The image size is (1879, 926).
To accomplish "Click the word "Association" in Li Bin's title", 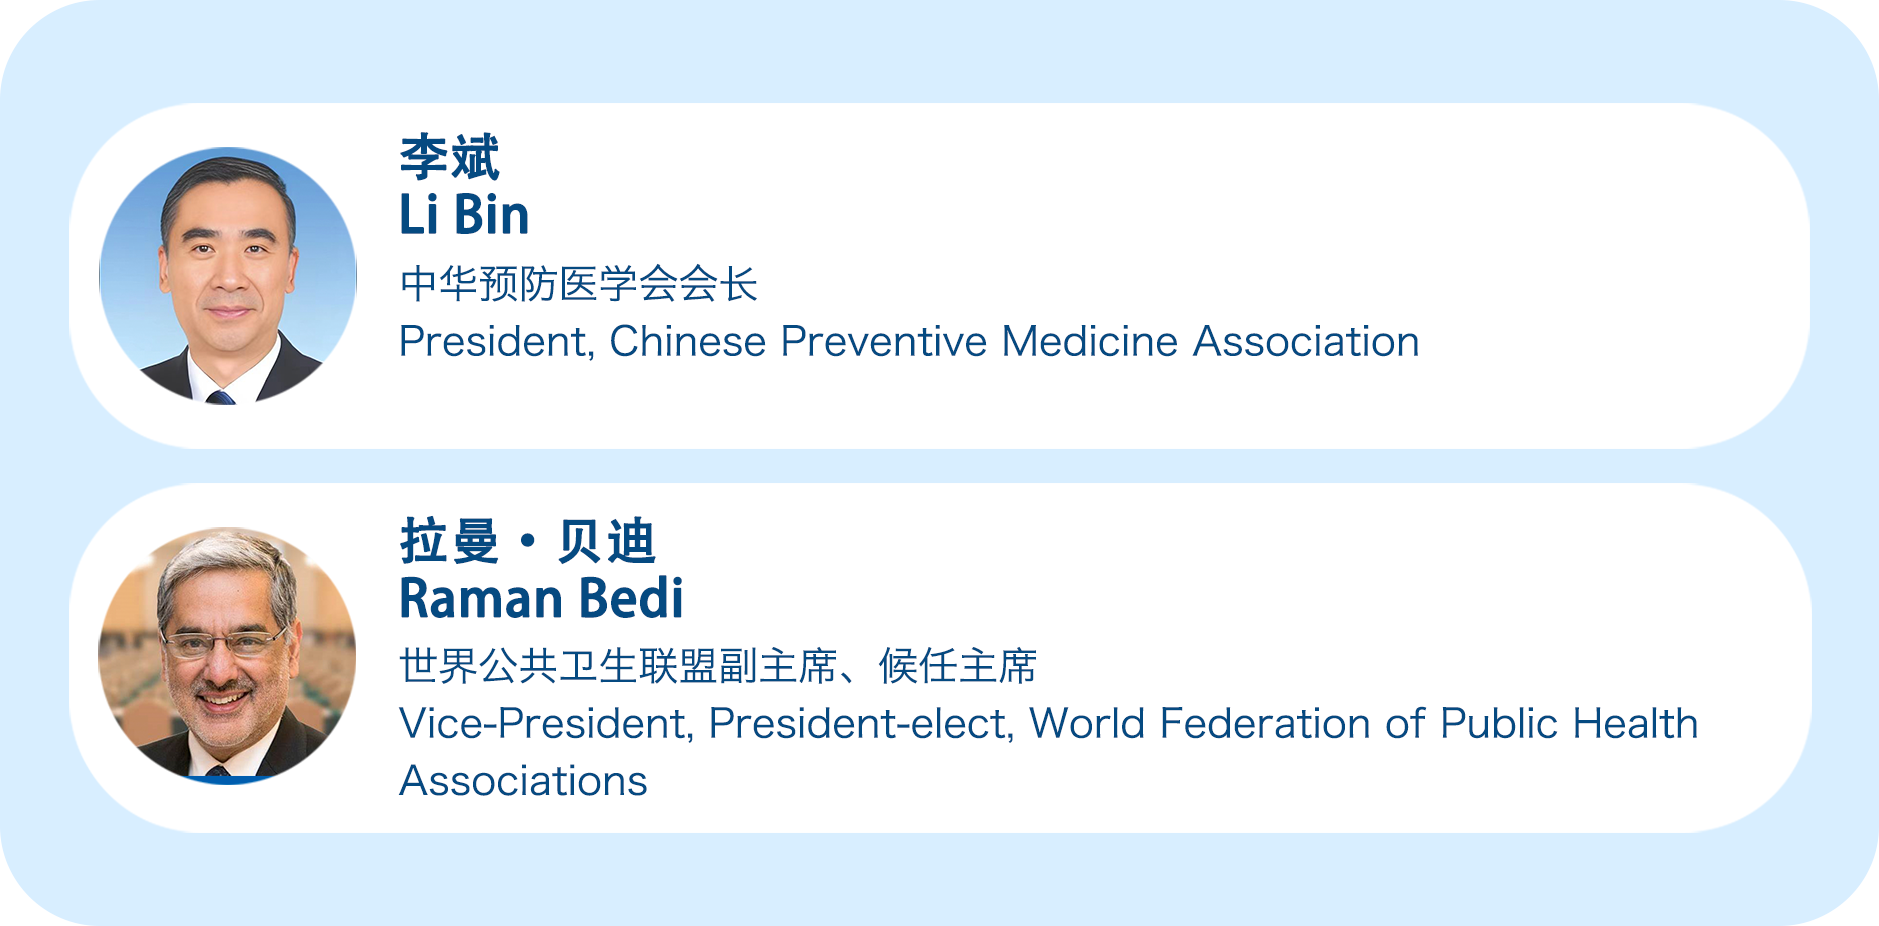I will (x=1305, y=342).
